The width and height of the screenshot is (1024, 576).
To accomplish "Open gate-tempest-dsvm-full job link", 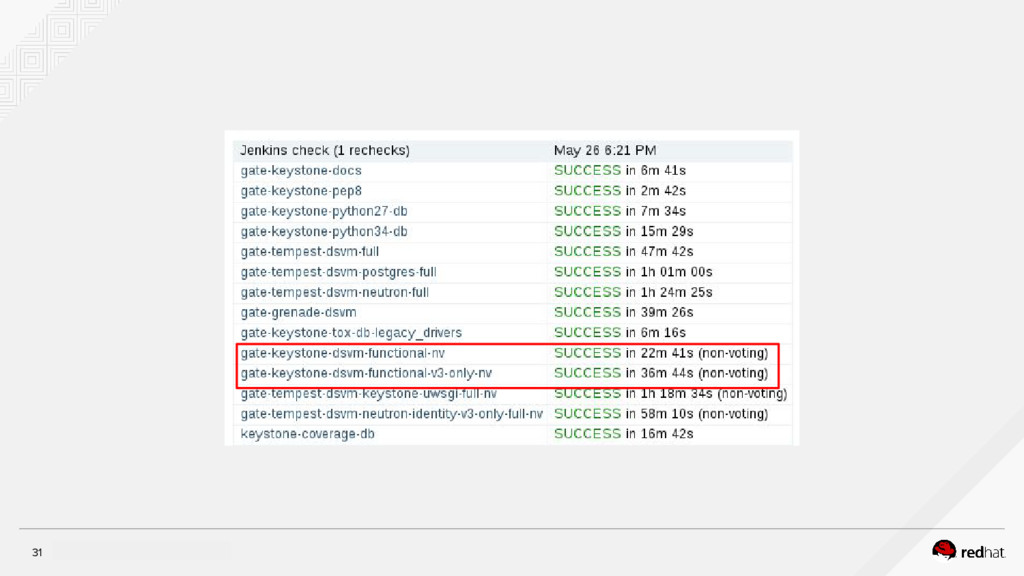I will (x=310, y=252).
